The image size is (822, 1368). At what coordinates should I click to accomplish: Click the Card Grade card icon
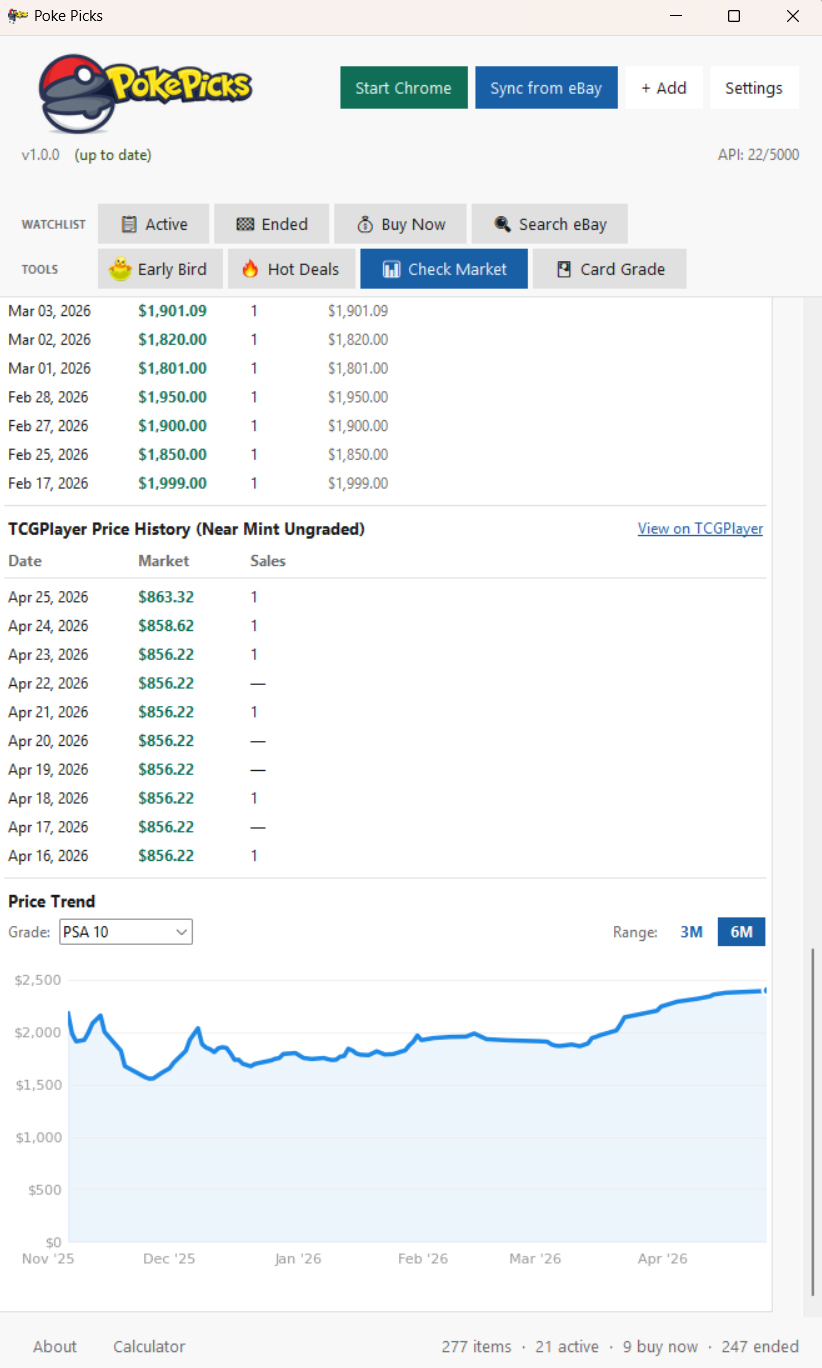point(564,269)
